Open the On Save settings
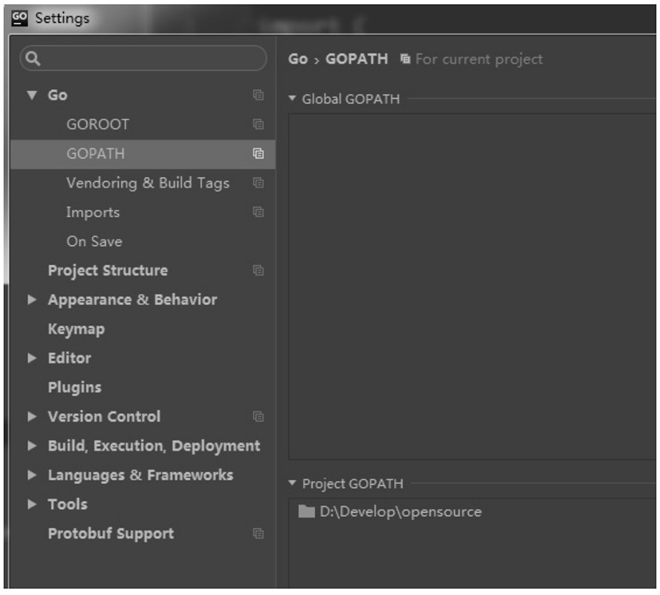This screenshot has height=595, width=660. 94,241
